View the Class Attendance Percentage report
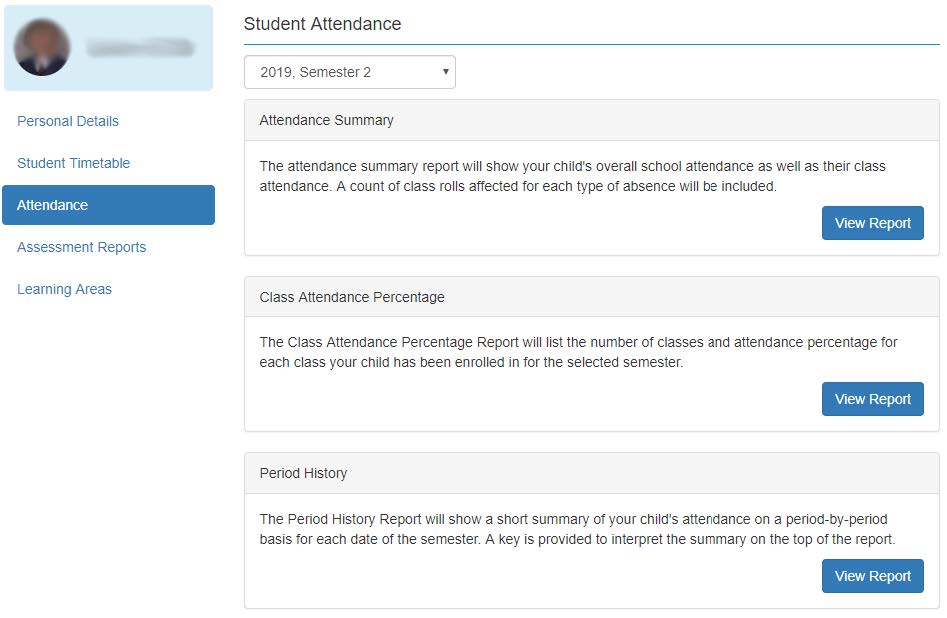Viewport: 947px width, 618px height. tap(872, 399)
